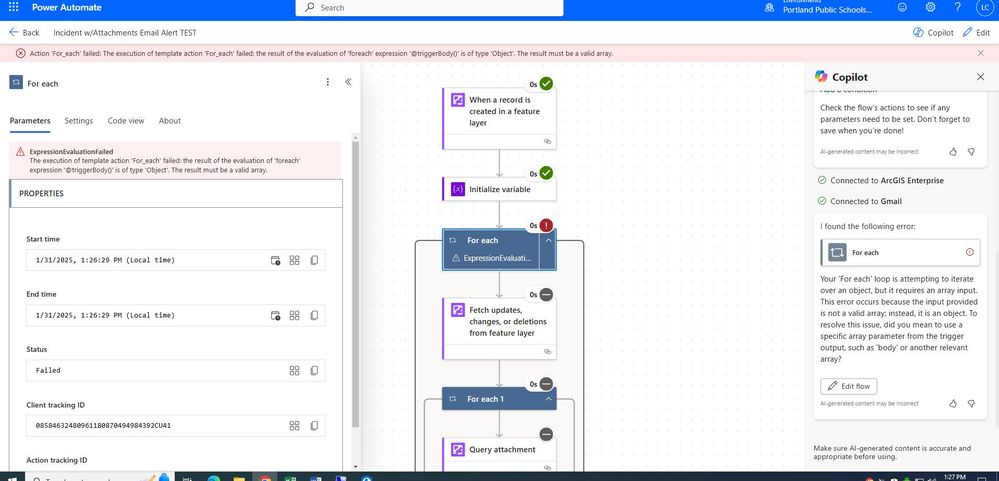Click the red error badge on For each
The width and height of the screenshot is (999, 481).
tap(546, 225)
